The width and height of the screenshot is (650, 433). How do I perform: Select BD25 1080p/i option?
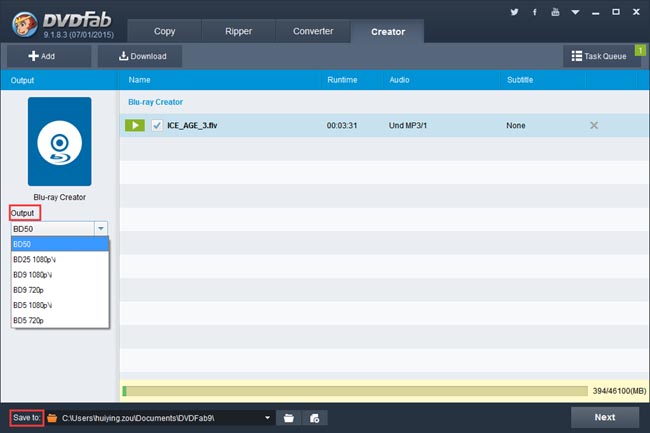tap(60, 259)
